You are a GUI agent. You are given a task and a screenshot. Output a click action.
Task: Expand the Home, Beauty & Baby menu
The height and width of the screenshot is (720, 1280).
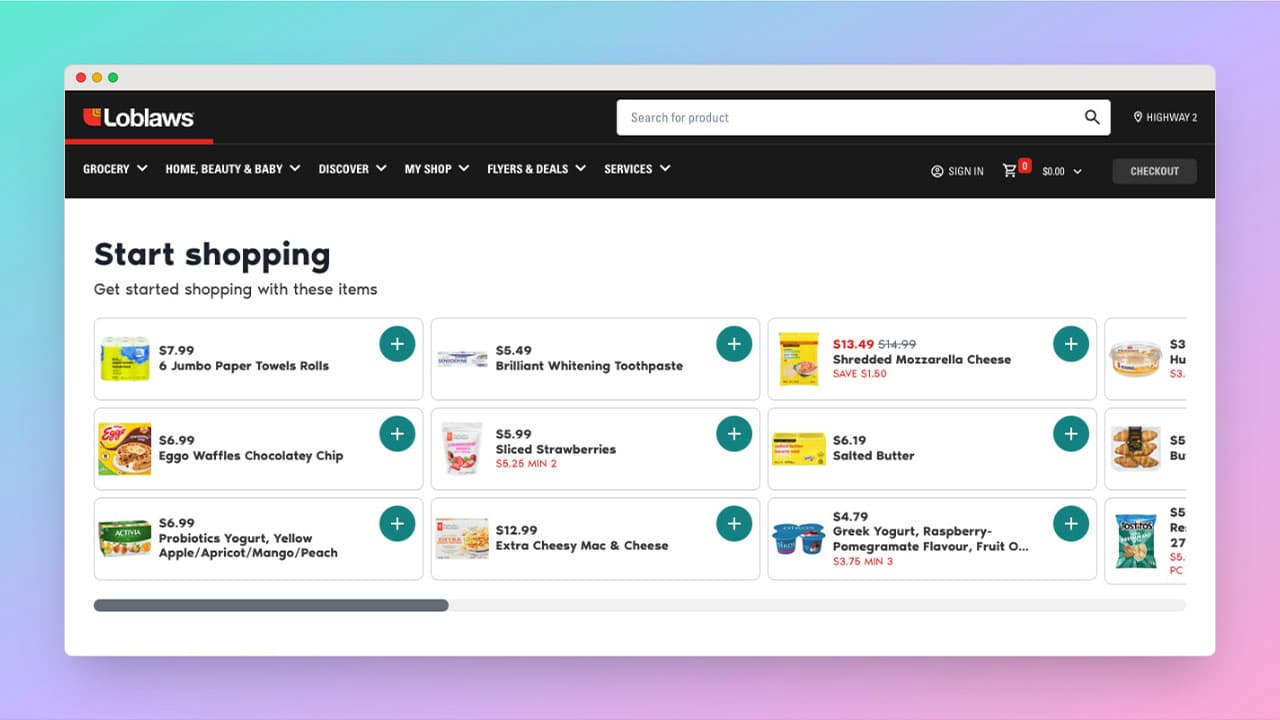pyautogui.click(x=232, y=169)
